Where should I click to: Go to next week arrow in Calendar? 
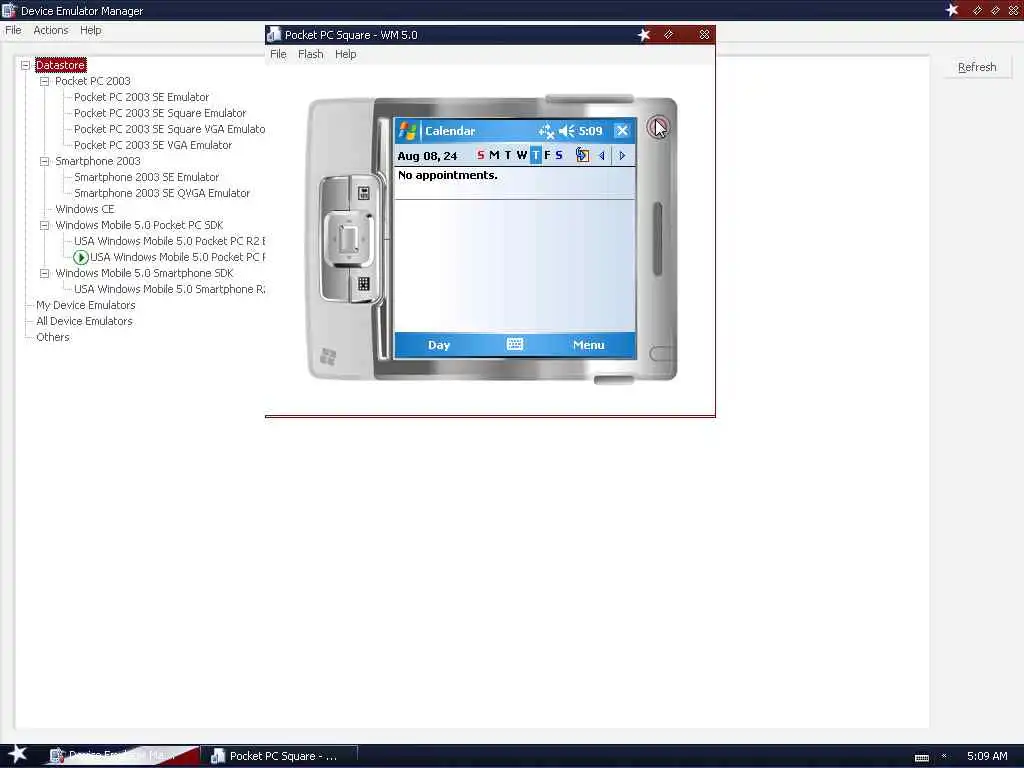tap(622, 155)
